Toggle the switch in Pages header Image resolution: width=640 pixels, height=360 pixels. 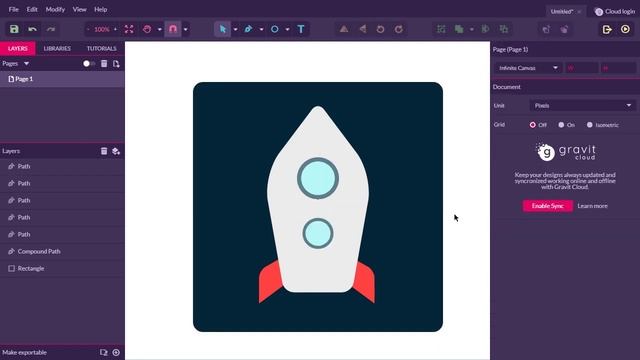89,64
